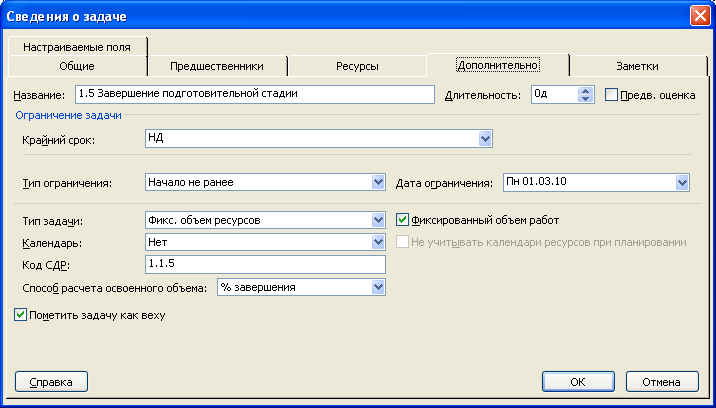The height and width of the screenshot is (408, 716).
Task: Uncheck Пометить задачу как веху
Action: click(x=20, y=315)
